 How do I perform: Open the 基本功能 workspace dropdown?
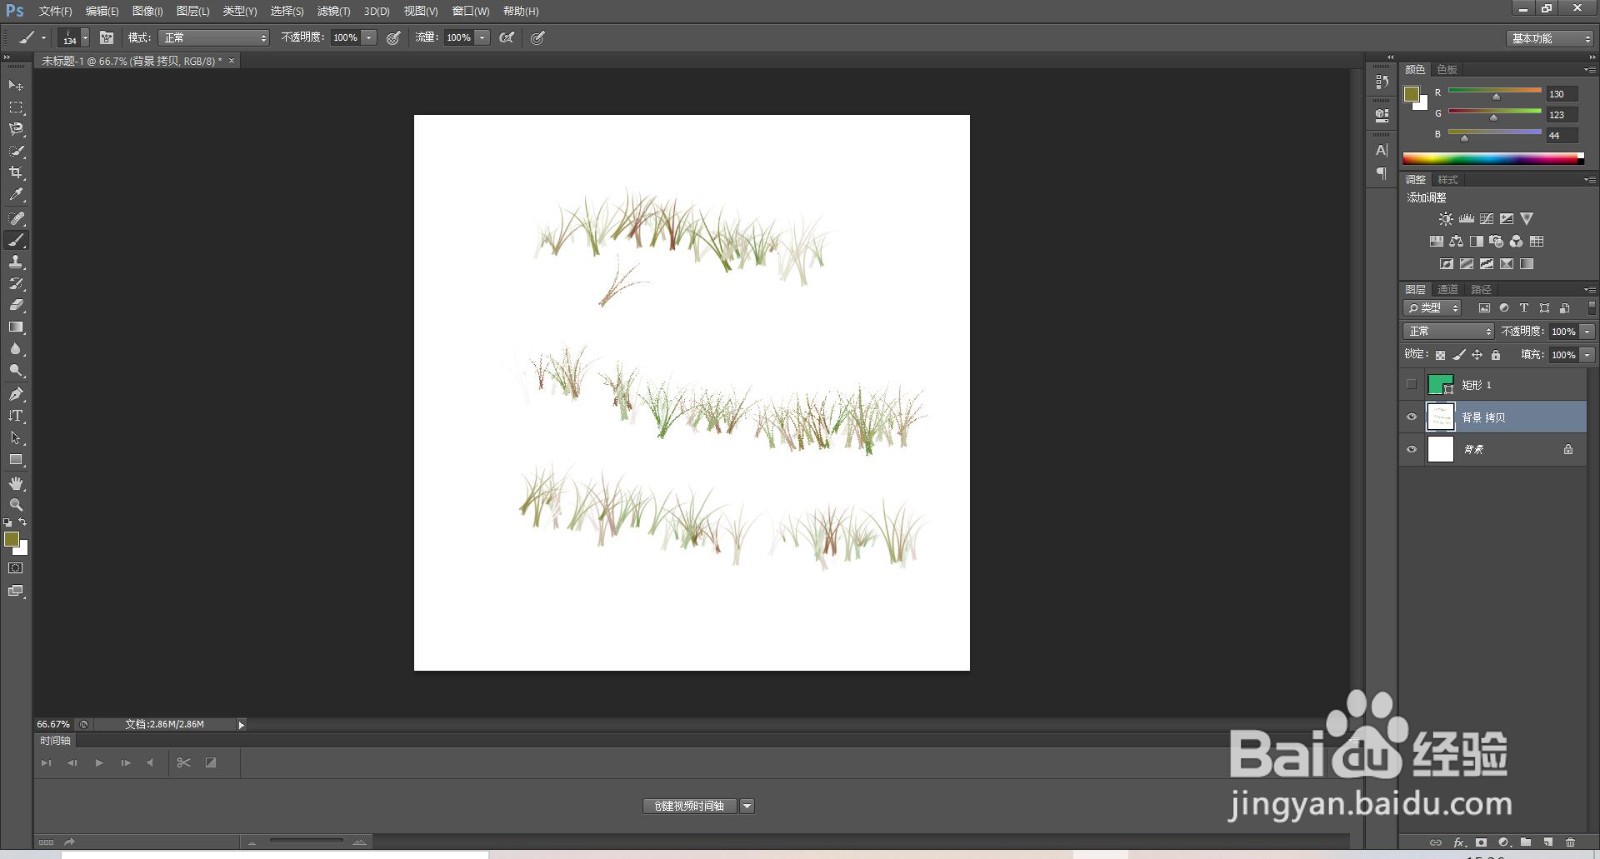(x=1550, y=38)
